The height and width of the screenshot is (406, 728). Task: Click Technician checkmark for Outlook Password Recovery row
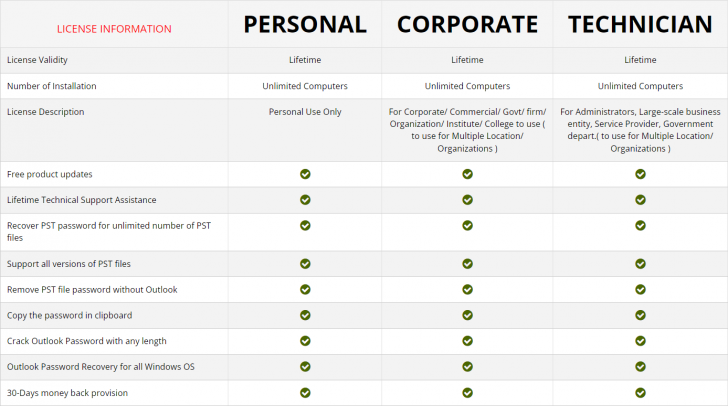pyautogui.click(x=640, y=367)
